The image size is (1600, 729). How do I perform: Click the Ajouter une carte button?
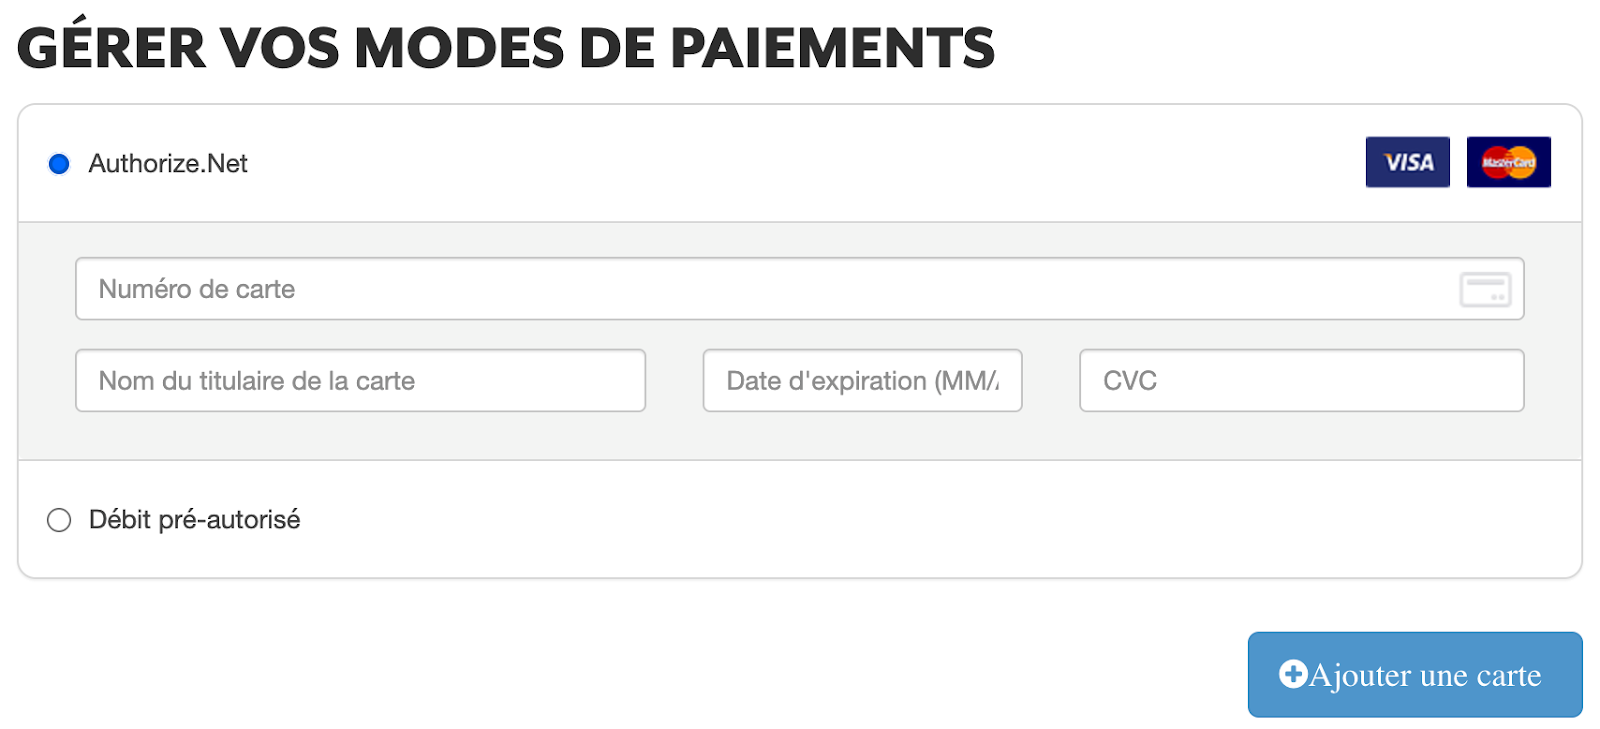pyautogui.click(x=1415, y=674)
